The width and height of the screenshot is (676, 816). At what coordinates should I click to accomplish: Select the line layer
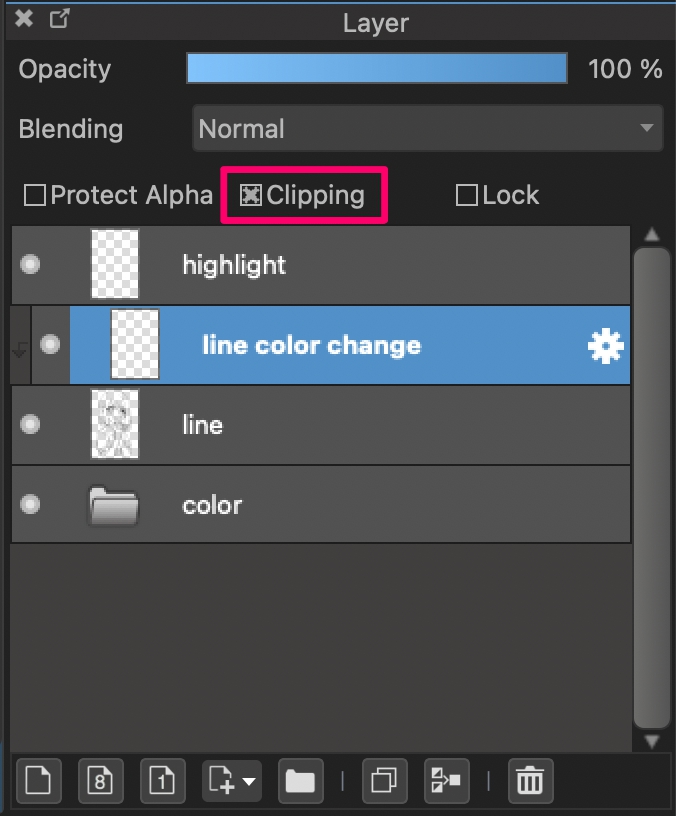tap(321, 425)
